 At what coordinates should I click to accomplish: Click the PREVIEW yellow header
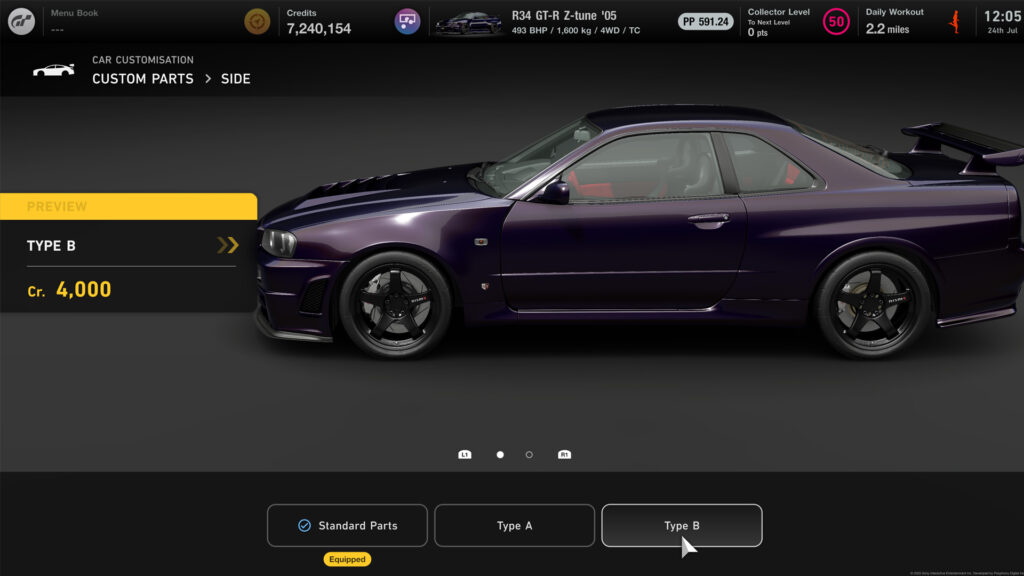[129, 206]
